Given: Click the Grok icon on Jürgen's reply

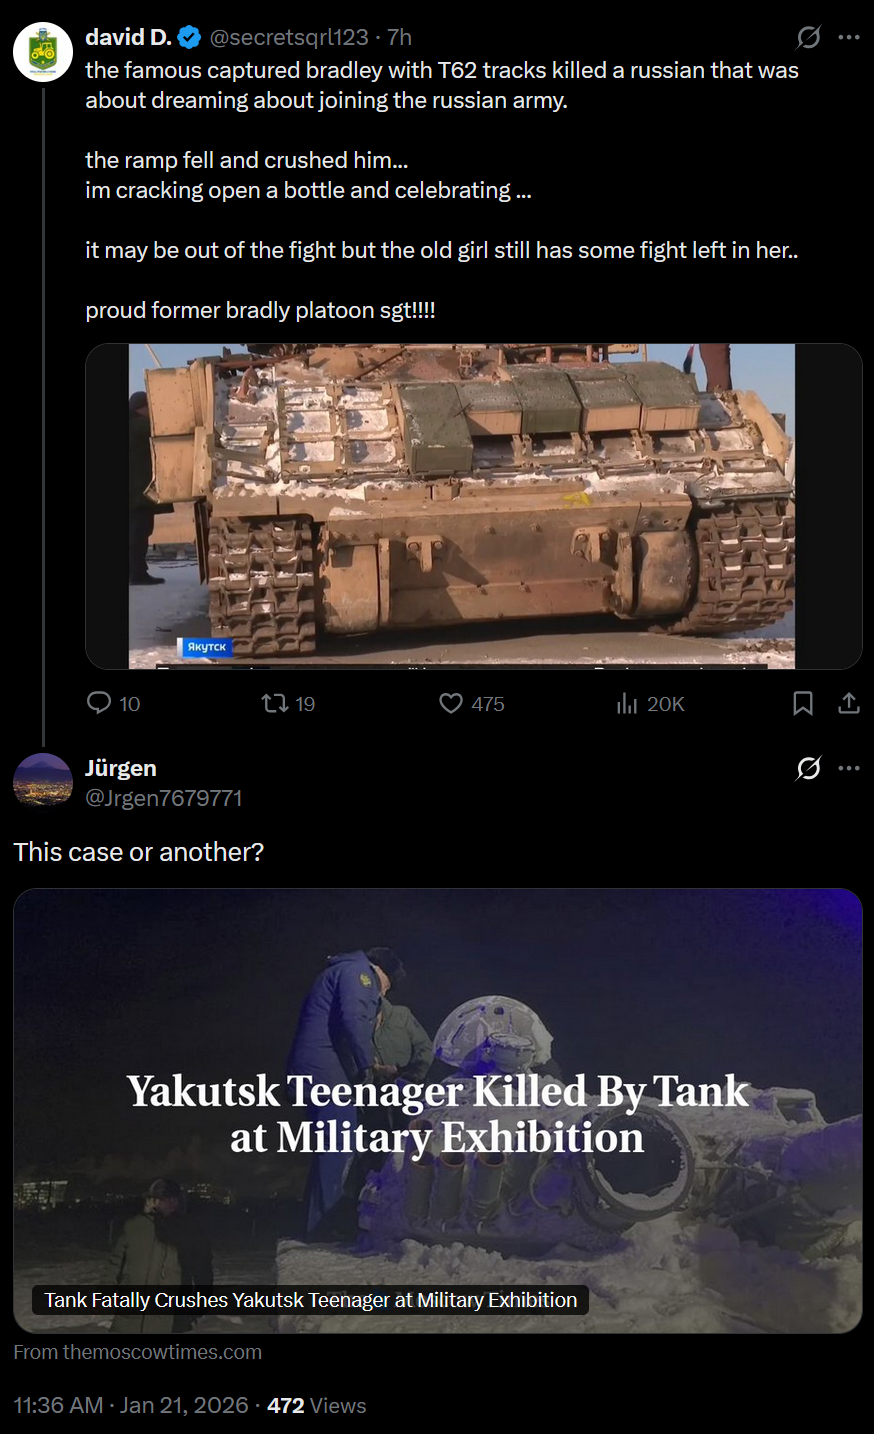Looking at the screenshot, I should (808, 768).
